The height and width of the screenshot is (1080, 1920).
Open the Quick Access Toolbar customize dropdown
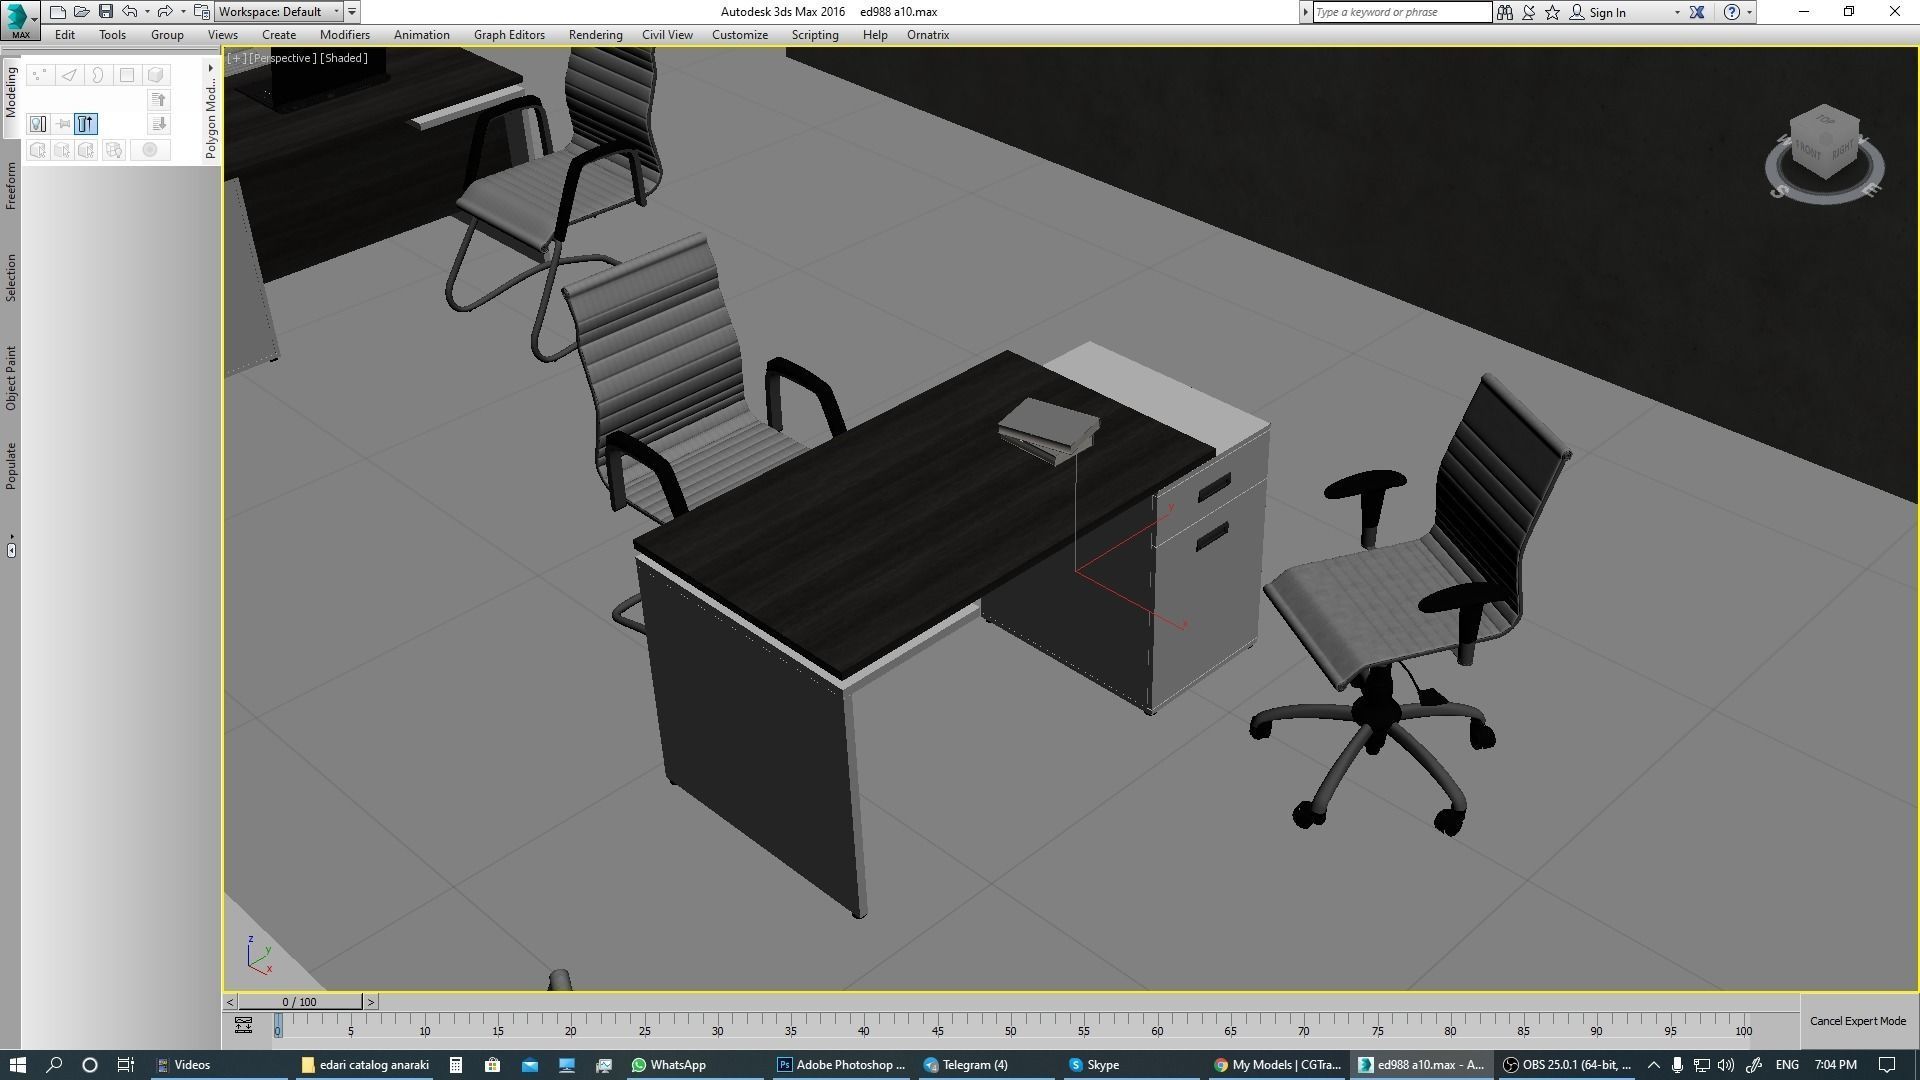click(352, 12)
